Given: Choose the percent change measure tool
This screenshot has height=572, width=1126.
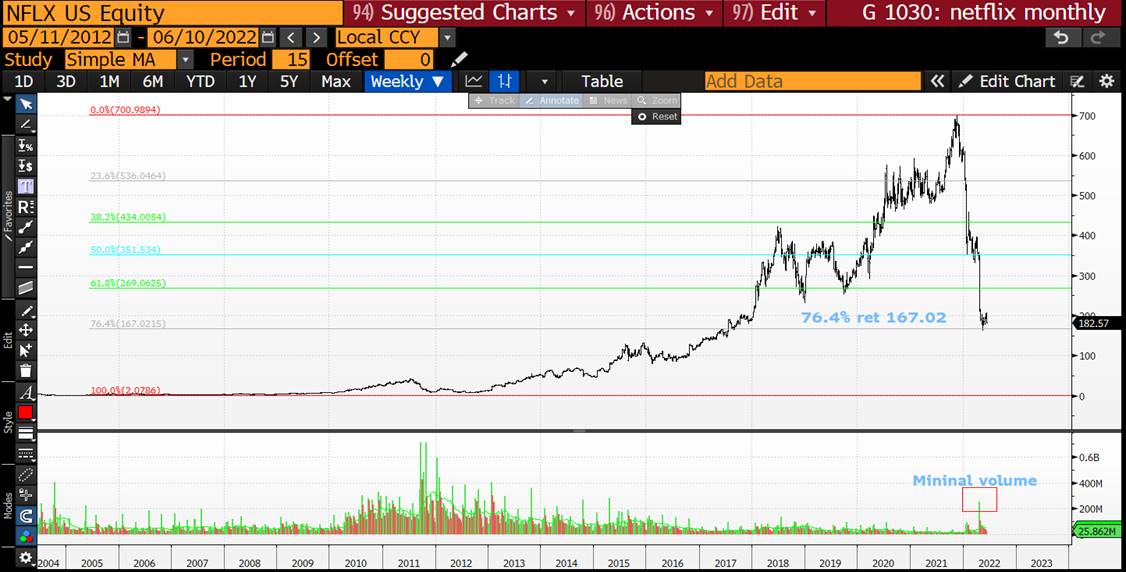Looking at the screenshot, I should coord(26,146).
